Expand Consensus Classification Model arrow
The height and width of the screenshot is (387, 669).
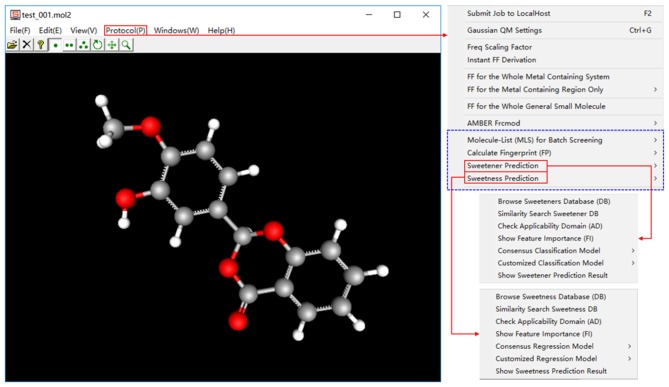633,250
